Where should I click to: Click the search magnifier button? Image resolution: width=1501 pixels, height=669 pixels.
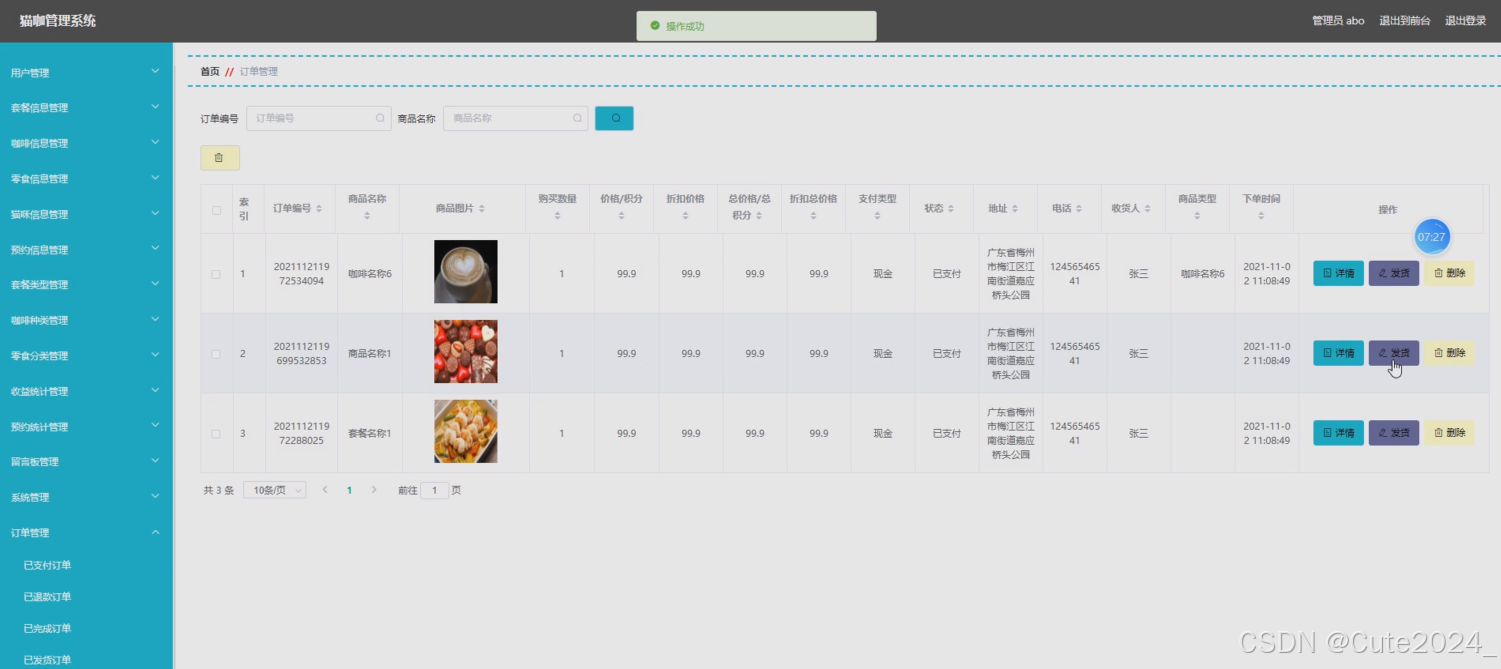(x=614, y=118)
